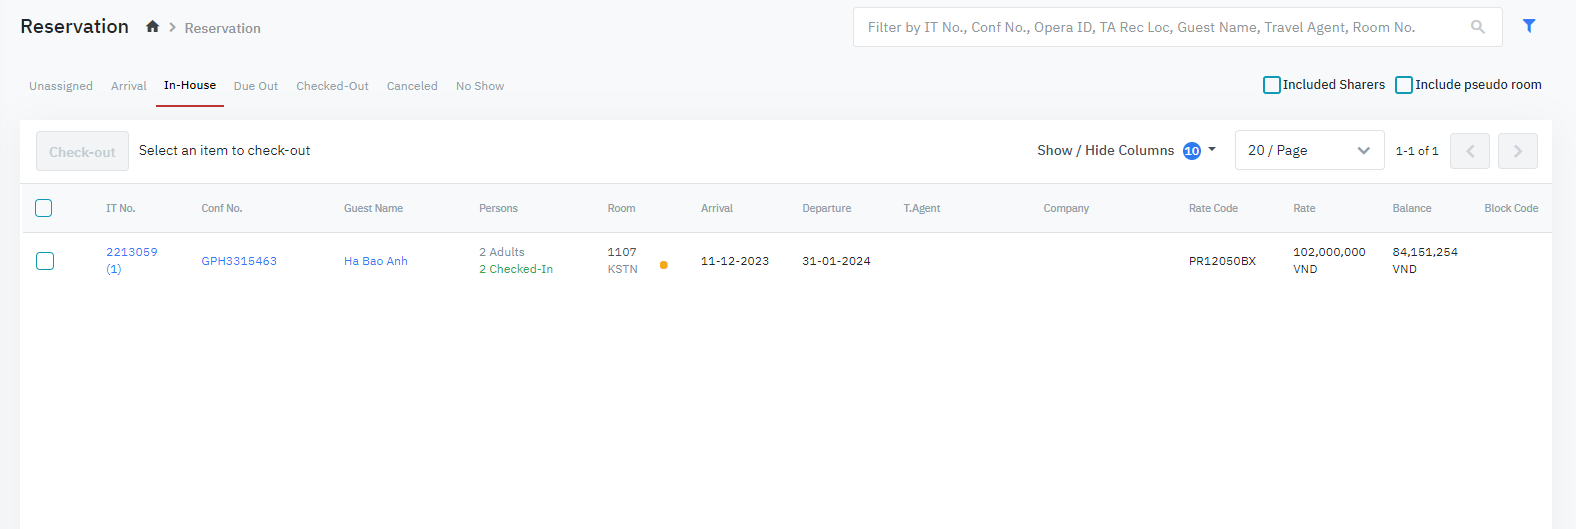Click the Persons column header
The image size is (1576, 529).
[498, 208]
